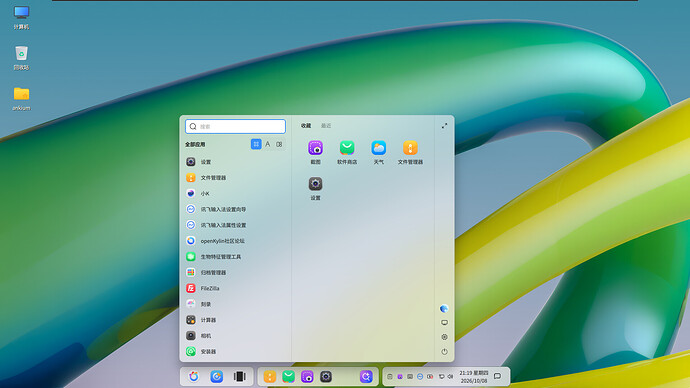Open 天气 weather app in favorites
The image size is (690, 388).
click(x=378, y=152)
